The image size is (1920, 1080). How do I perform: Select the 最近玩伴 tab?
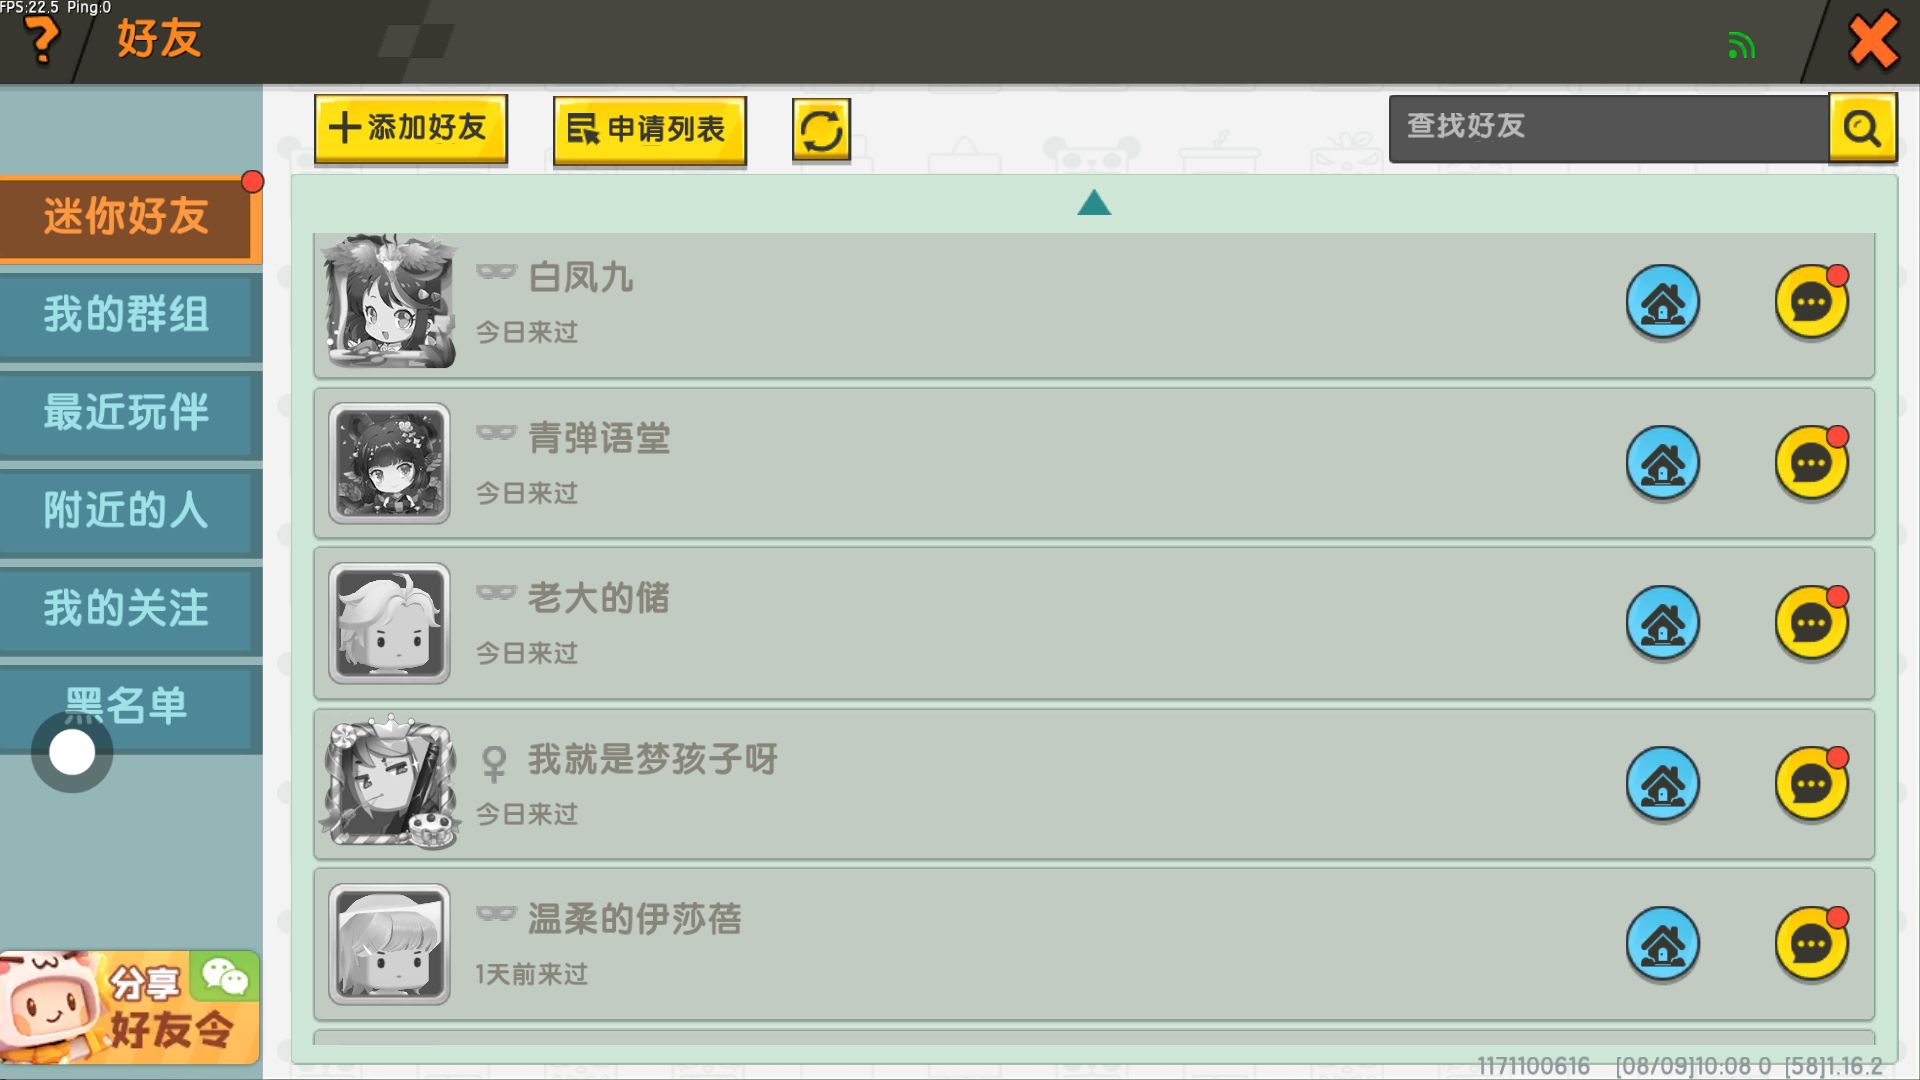point(129,414)
